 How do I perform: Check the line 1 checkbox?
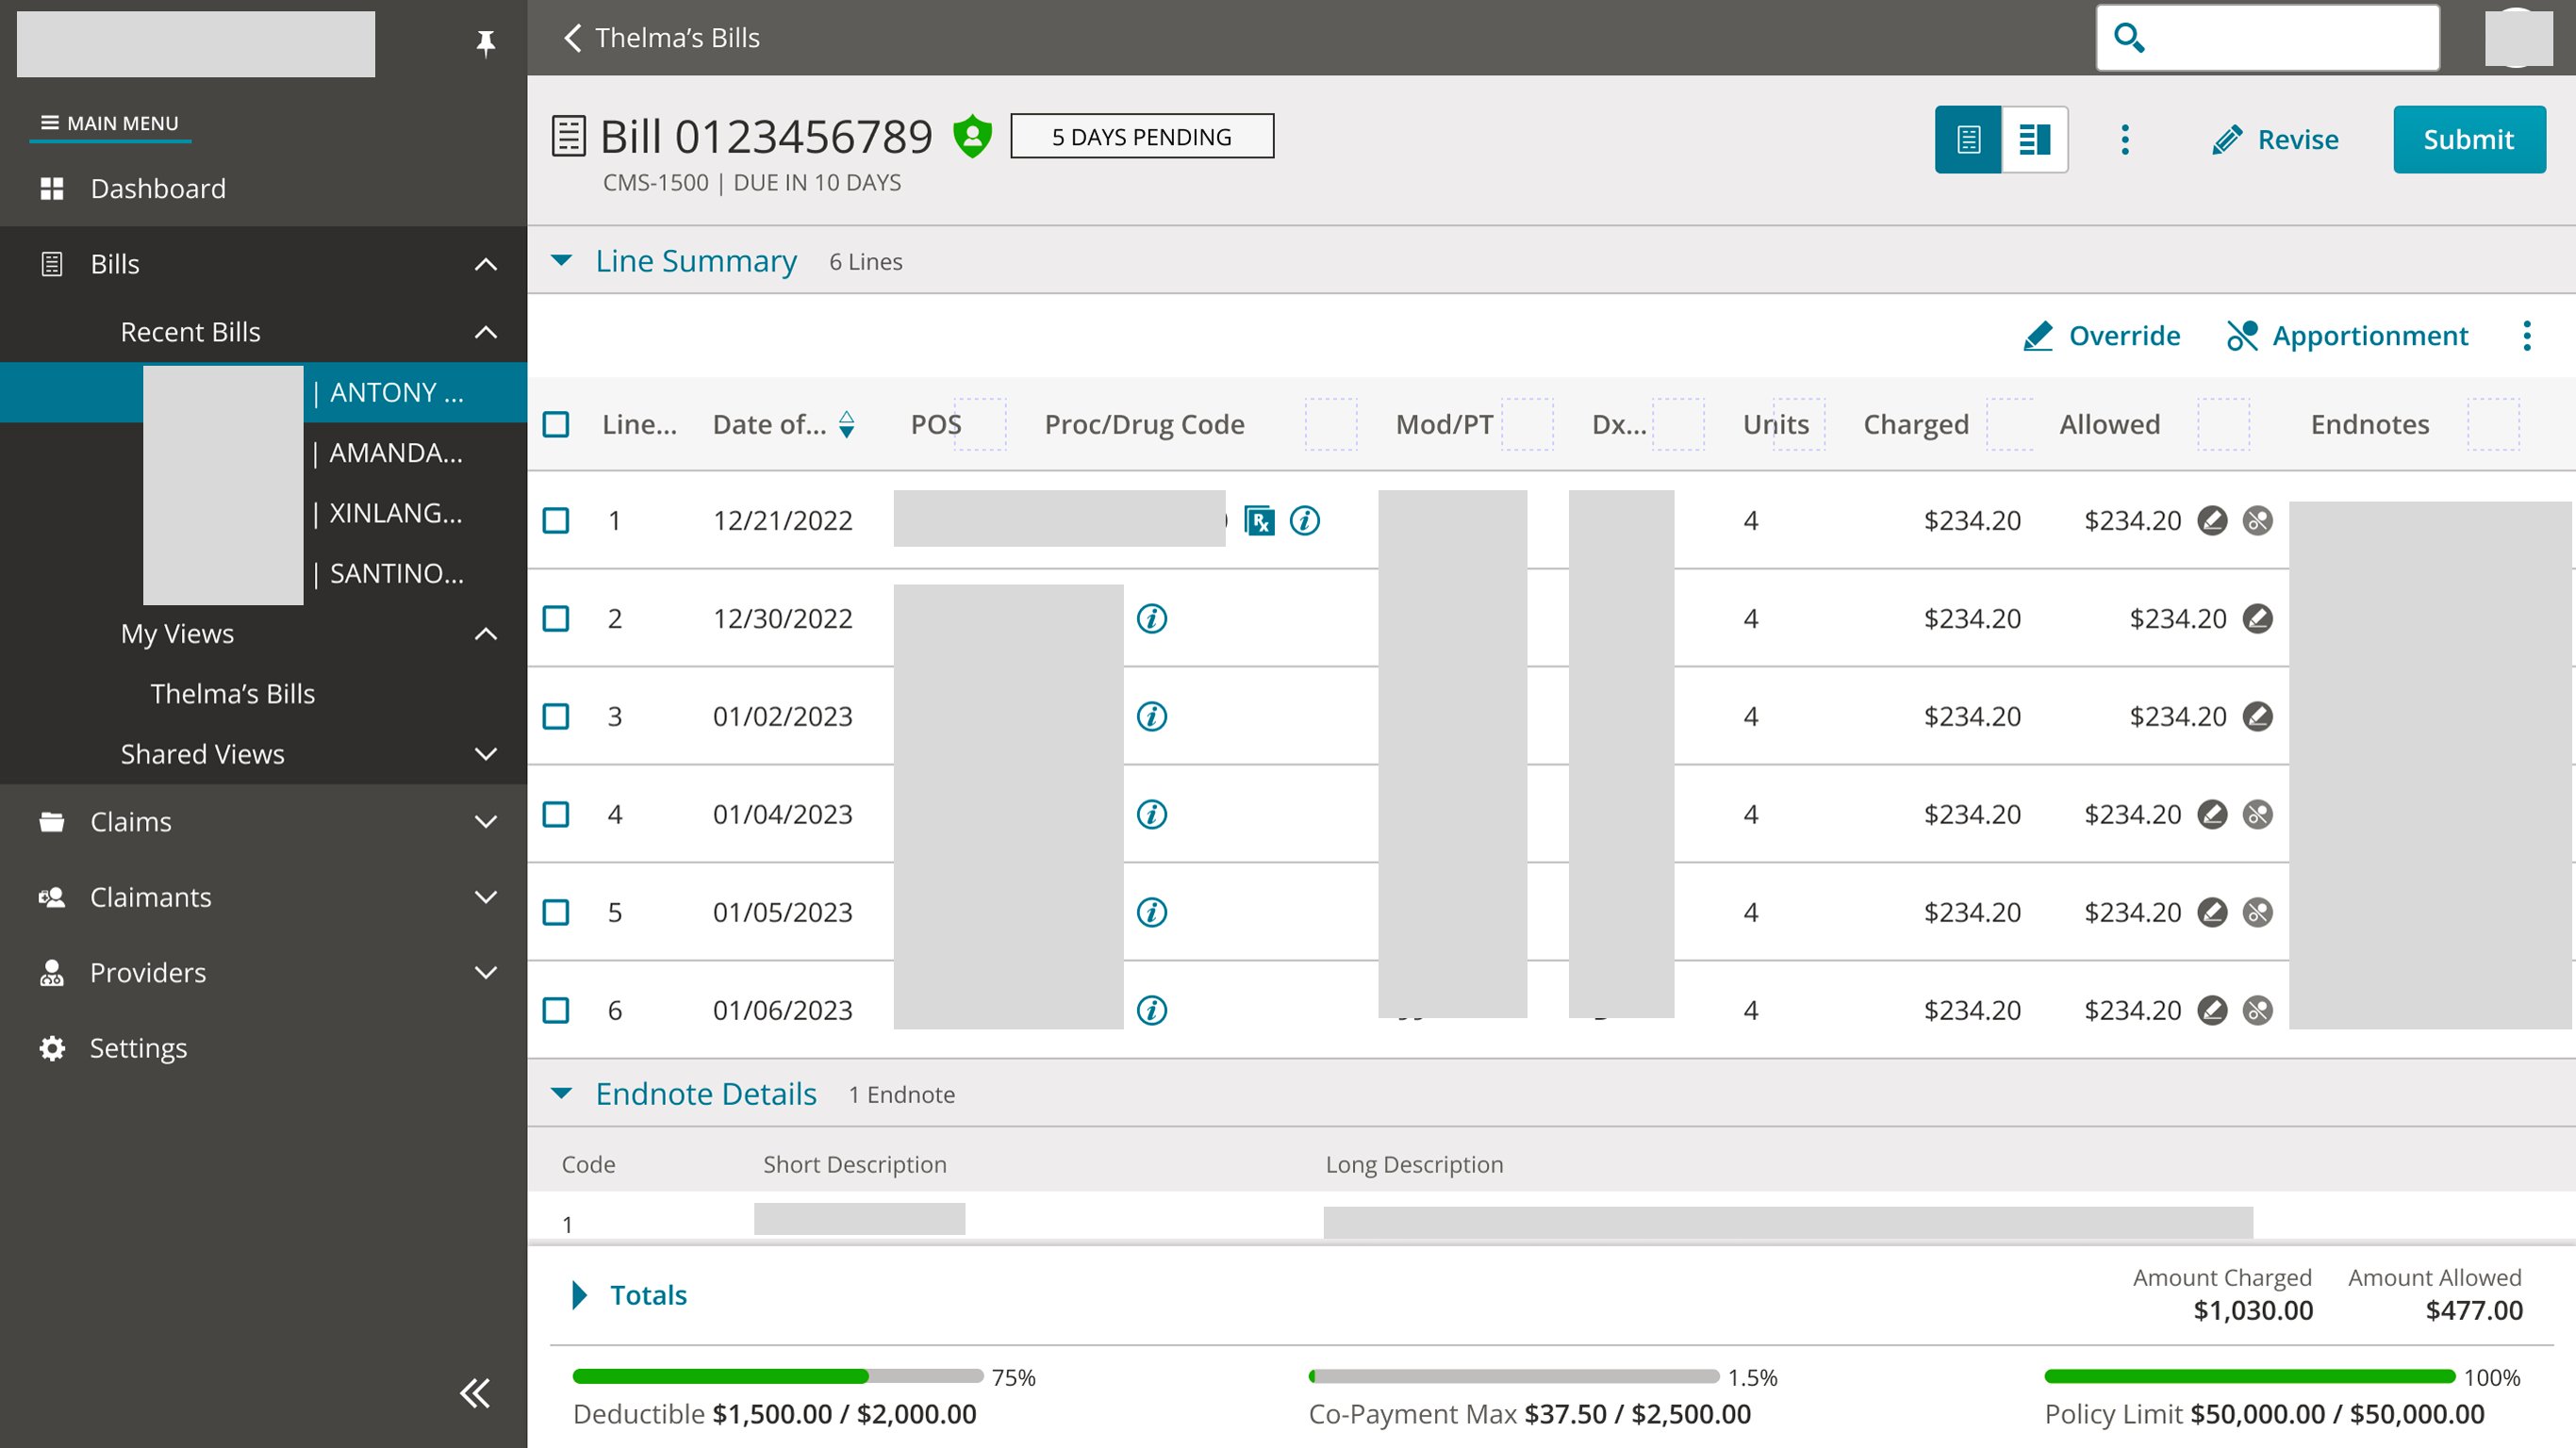pyautogui.click(x=556, y=520)
